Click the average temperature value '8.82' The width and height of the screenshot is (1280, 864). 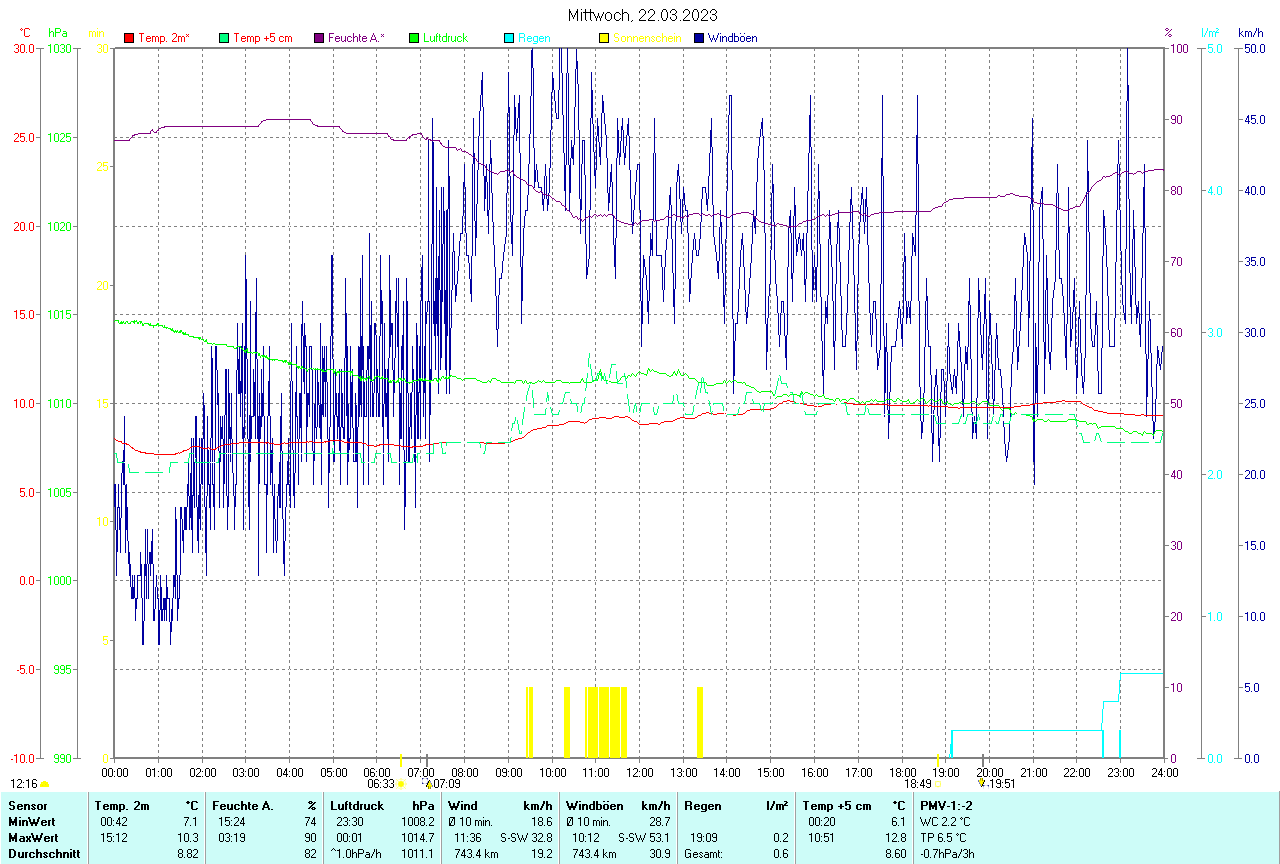pos(188,853)
